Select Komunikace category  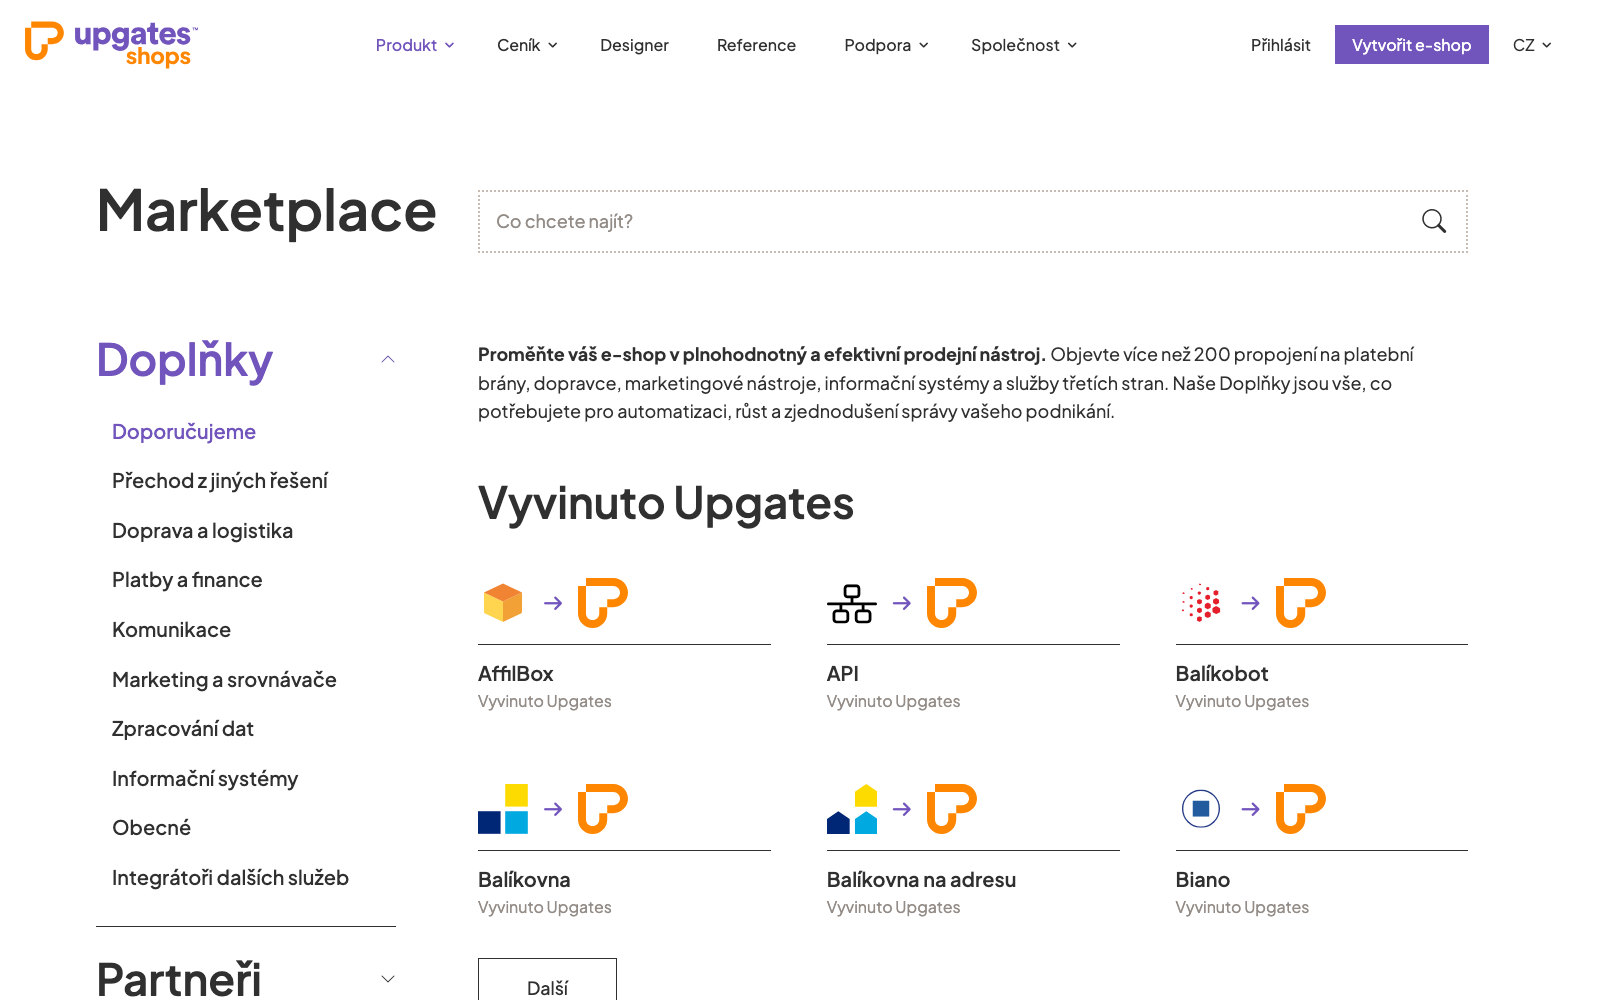[x=171, y=630]
